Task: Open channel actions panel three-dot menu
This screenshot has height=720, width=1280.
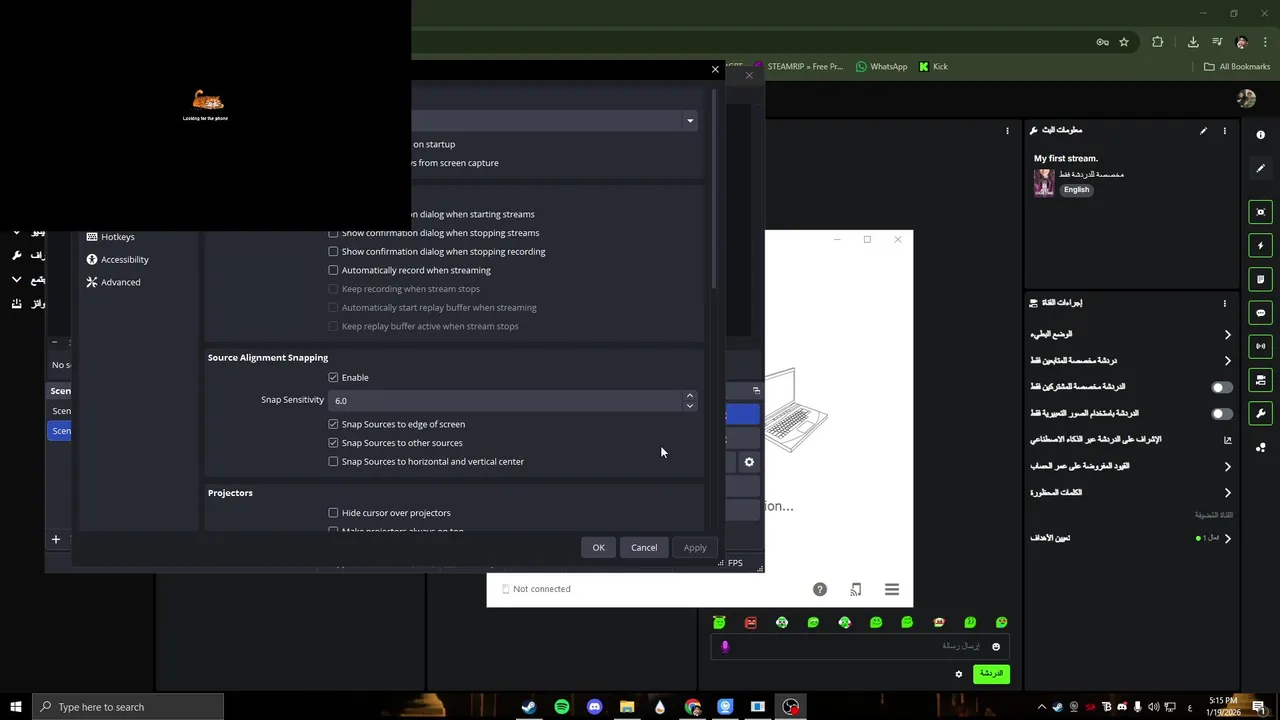Action: tap(1224, 303)
